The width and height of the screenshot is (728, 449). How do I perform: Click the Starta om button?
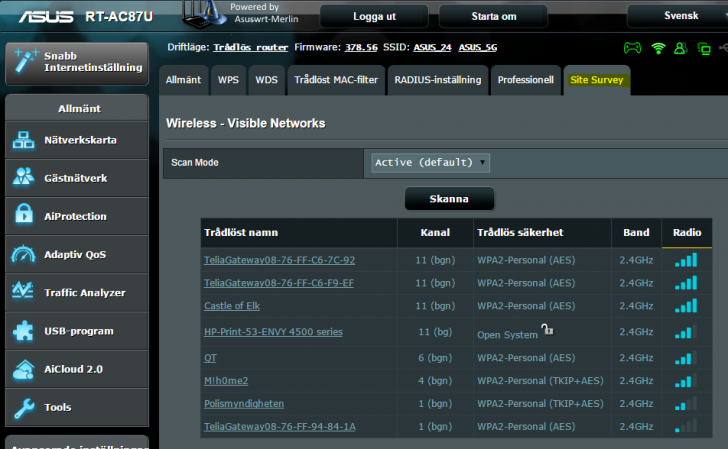point(494,16)
